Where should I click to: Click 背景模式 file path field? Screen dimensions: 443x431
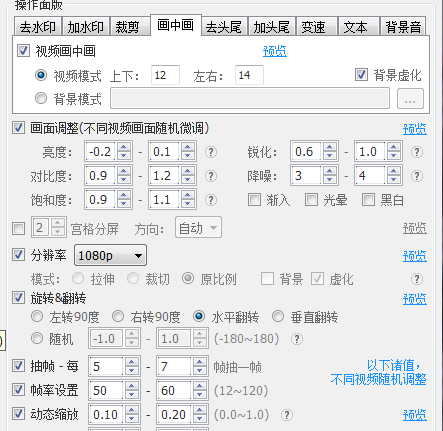pyautogui.click(x=250, y=98)
